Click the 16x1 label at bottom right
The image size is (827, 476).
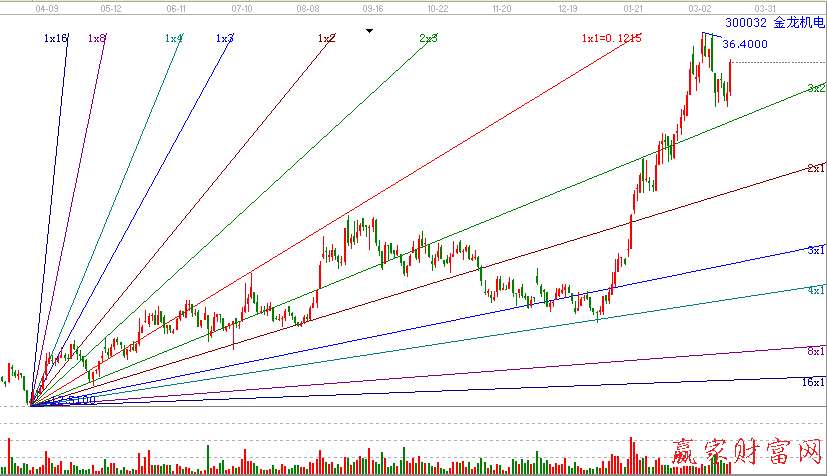point(813,382)
